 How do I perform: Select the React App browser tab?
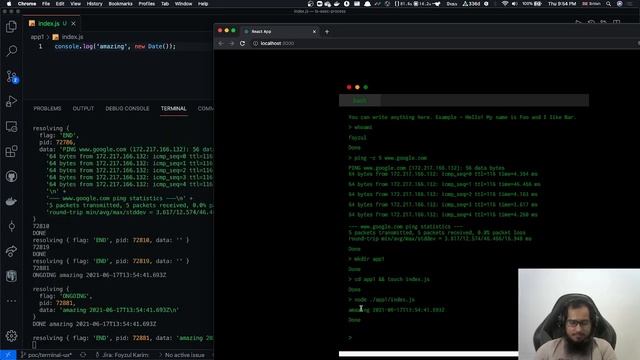(280, 31)
